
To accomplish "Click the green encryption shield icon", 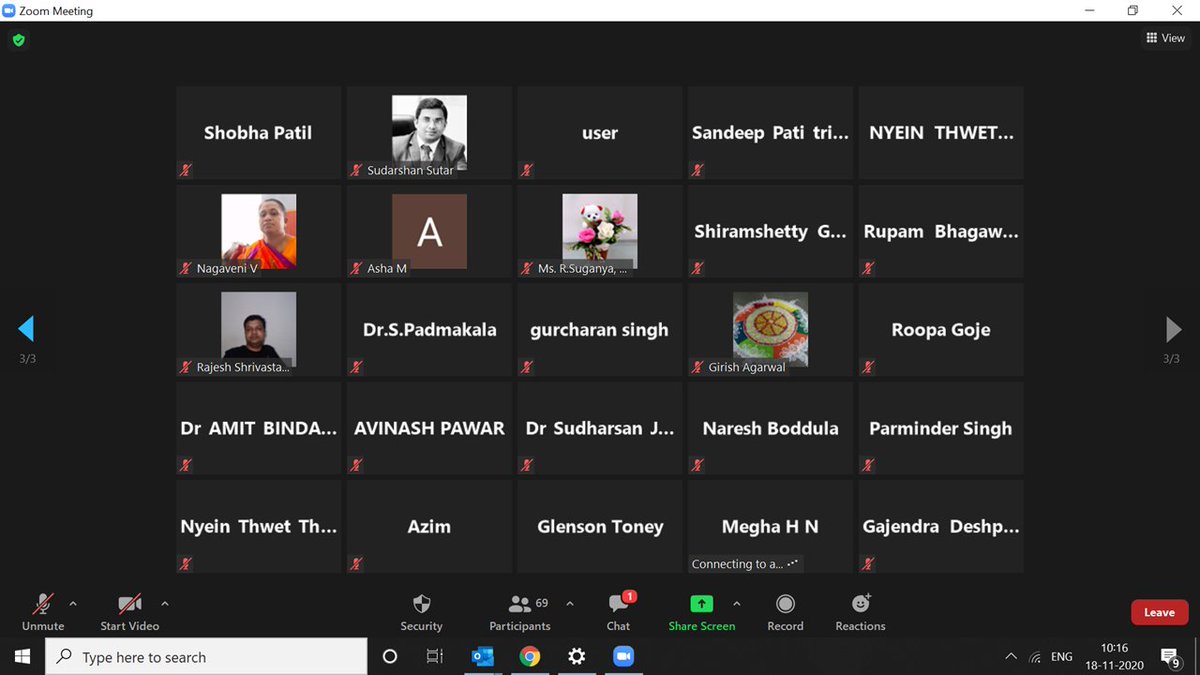I will click(x=18, y=41).
